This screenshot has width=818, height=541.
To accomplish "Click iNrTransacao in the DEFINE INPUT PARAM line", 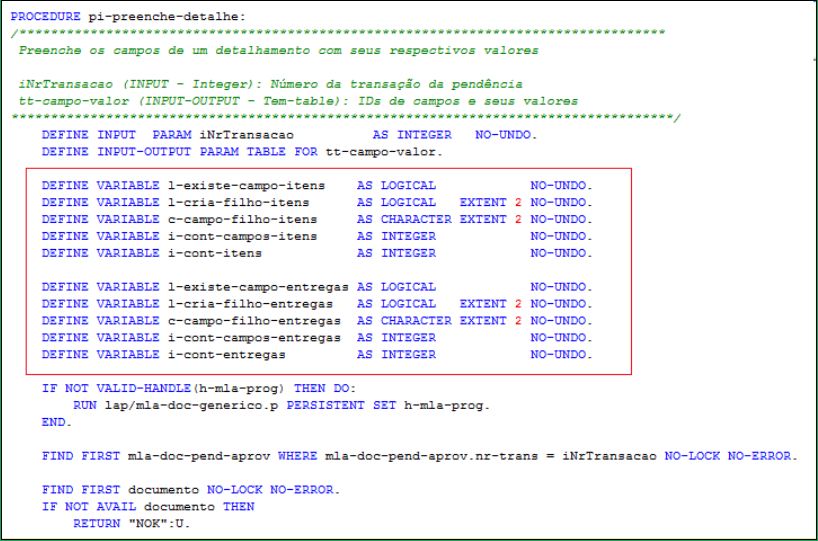I will 246,135.
